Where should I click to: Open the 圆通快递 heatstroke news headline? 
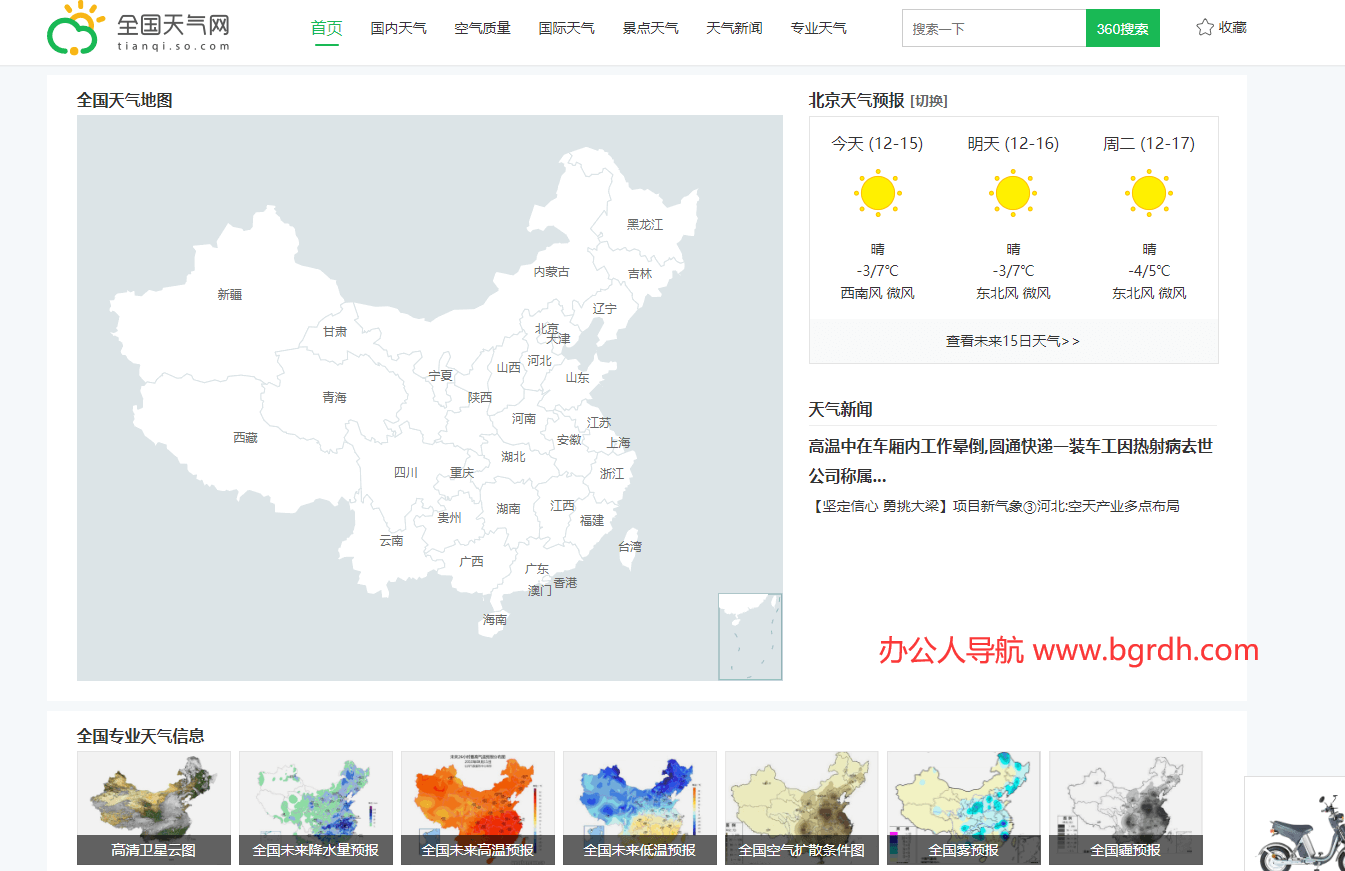[x=1010, y=446]
